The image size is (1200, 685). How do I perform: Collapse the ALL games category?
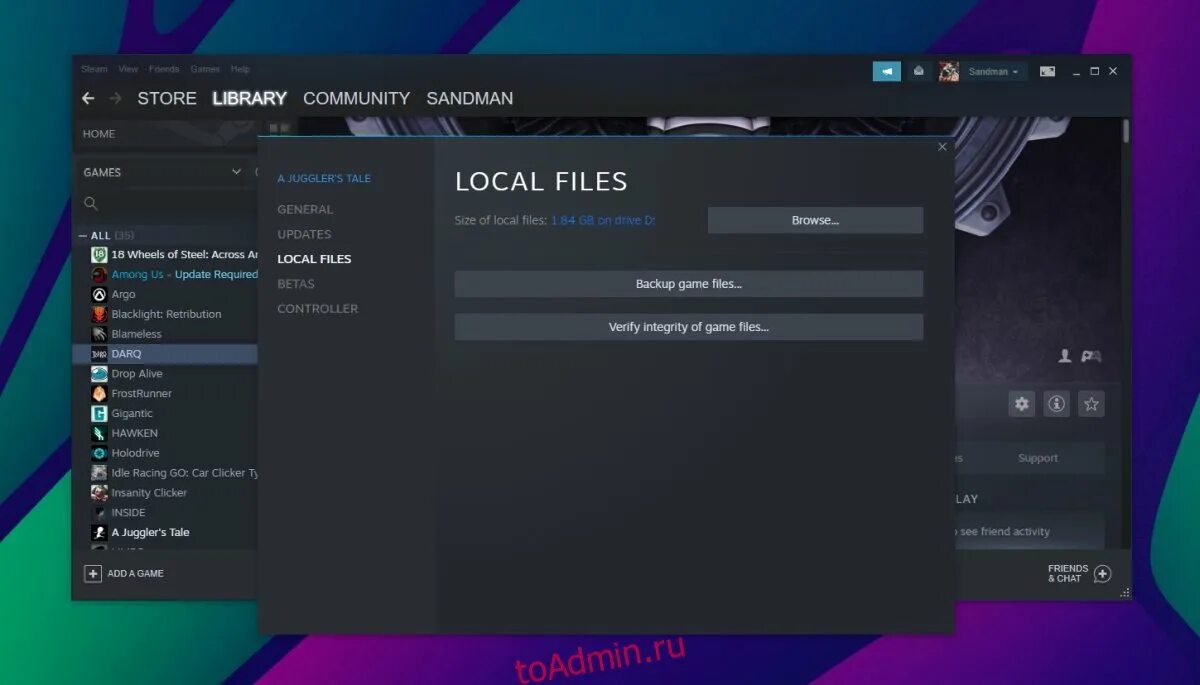[84, 236]
